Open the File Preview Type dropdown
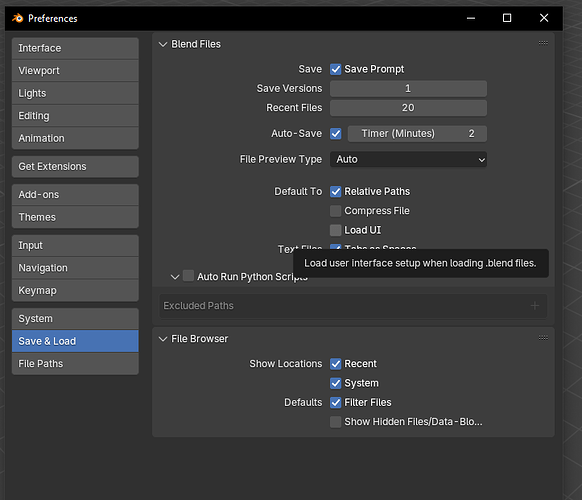Viewport: 582px width, 500px height. tap(408, 160)
